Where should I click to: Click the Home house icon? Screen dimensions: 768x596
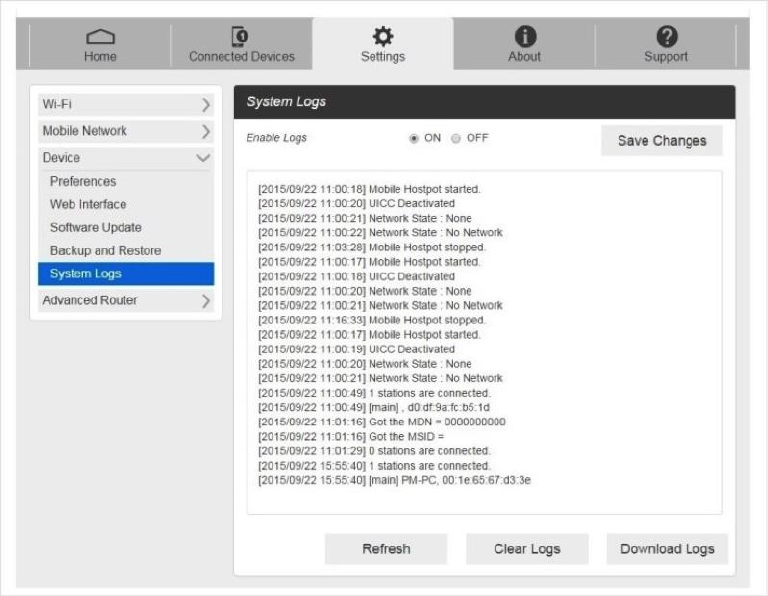(100, 37)
